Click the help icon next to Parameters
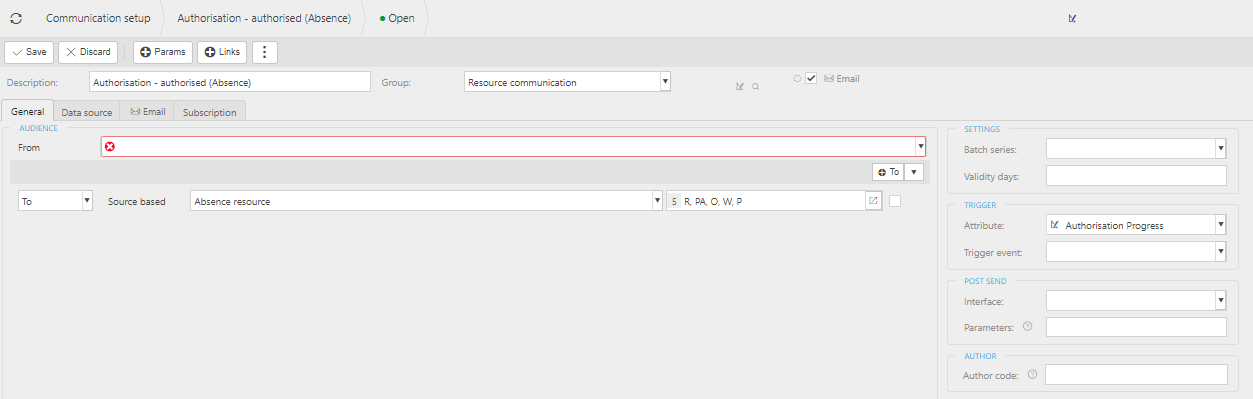This screenshot has width=1253, height=399. 1027,326
